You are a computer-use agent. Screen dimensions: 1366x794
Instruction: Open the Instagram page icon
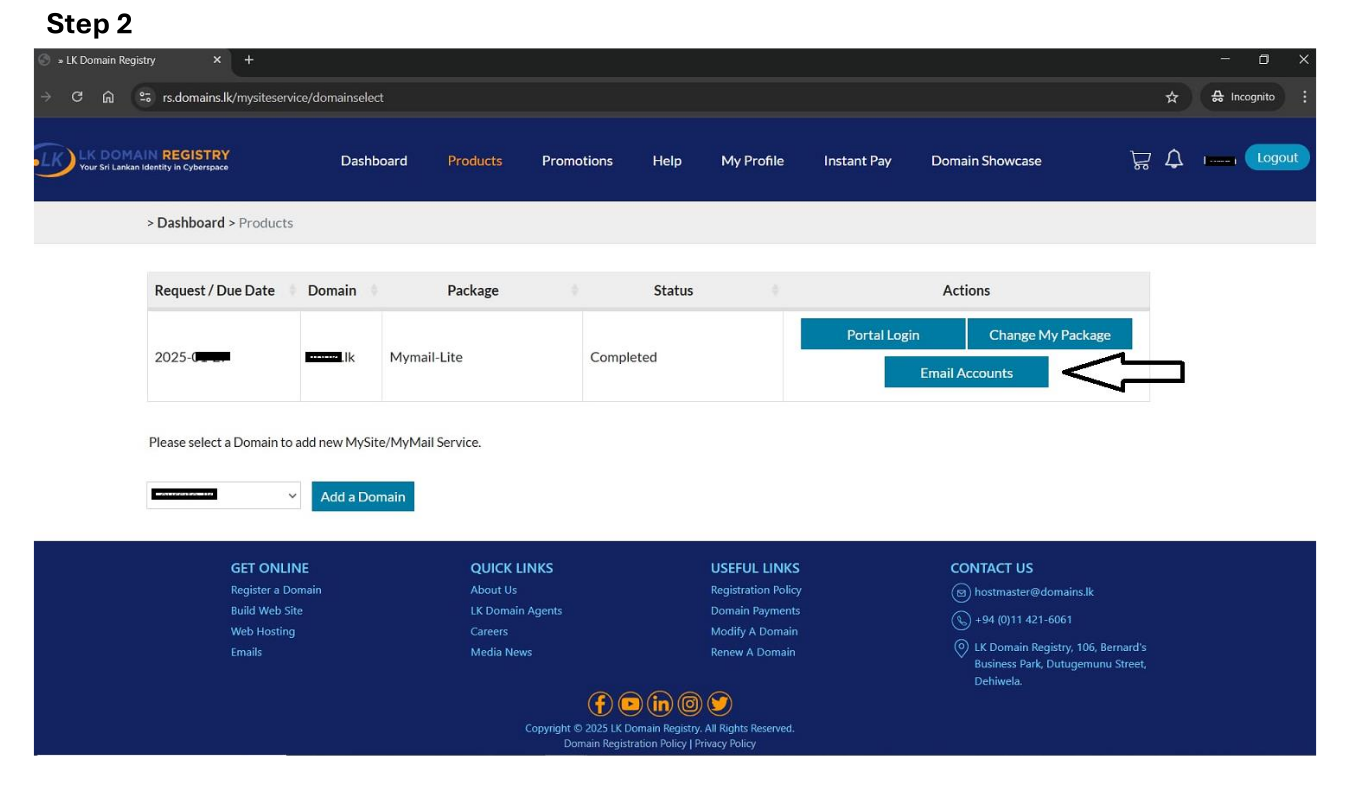click(690, 703)
